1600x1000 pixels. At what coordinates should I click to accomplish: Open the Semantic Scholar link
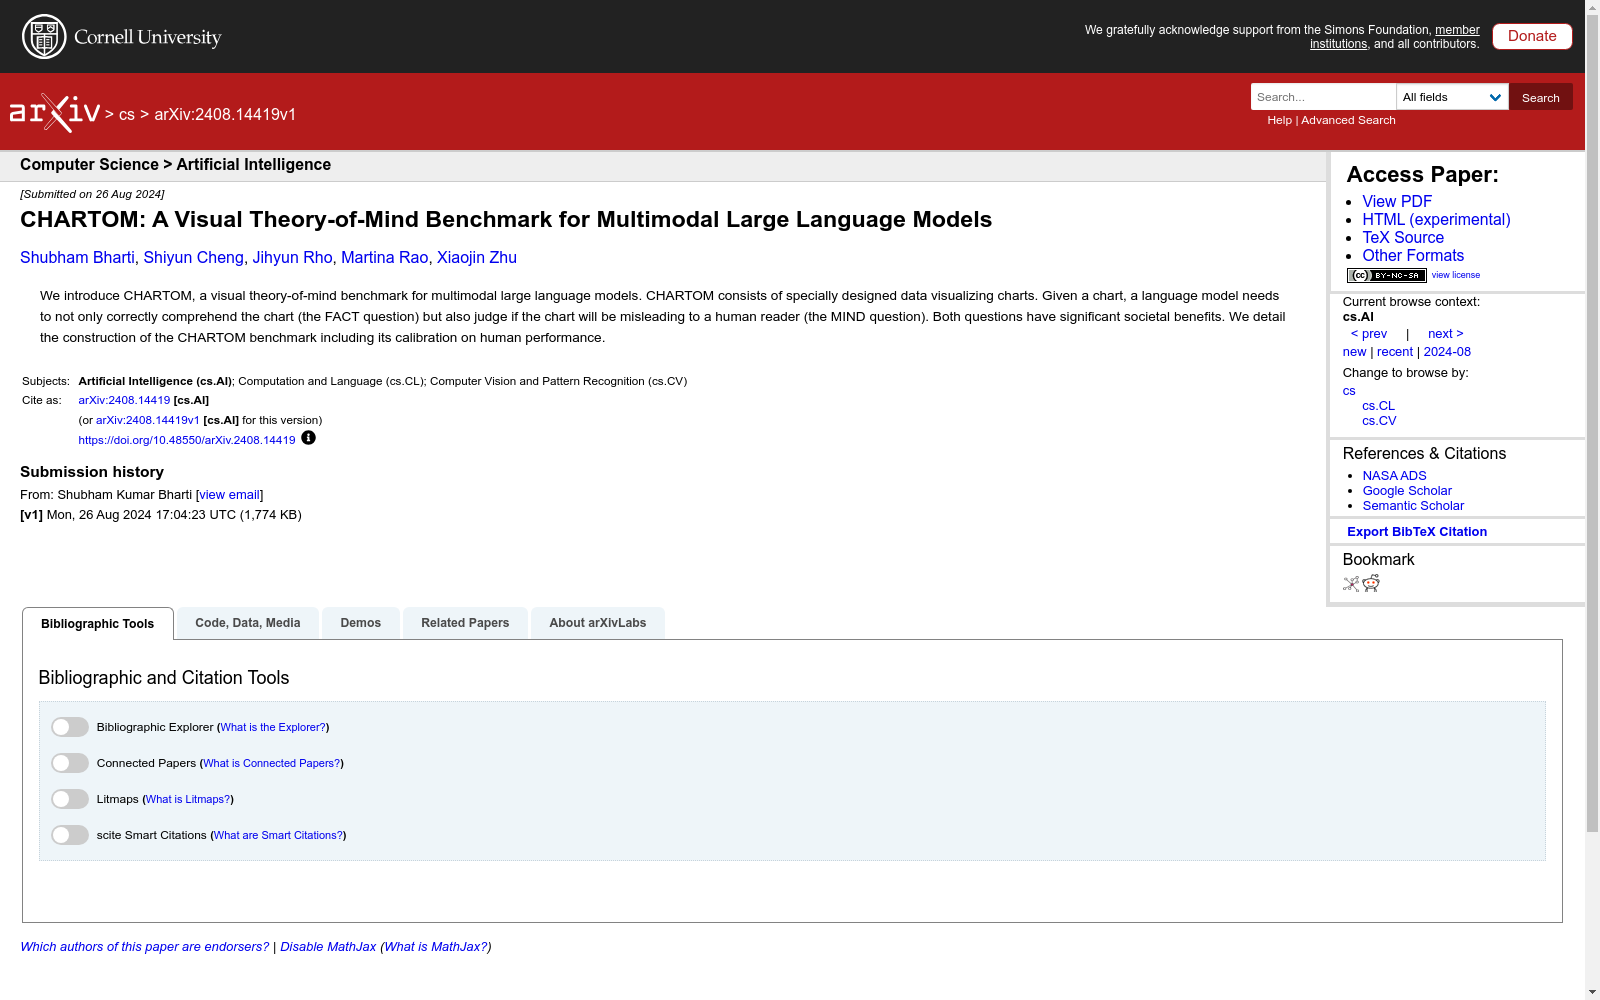point(1413,506)
